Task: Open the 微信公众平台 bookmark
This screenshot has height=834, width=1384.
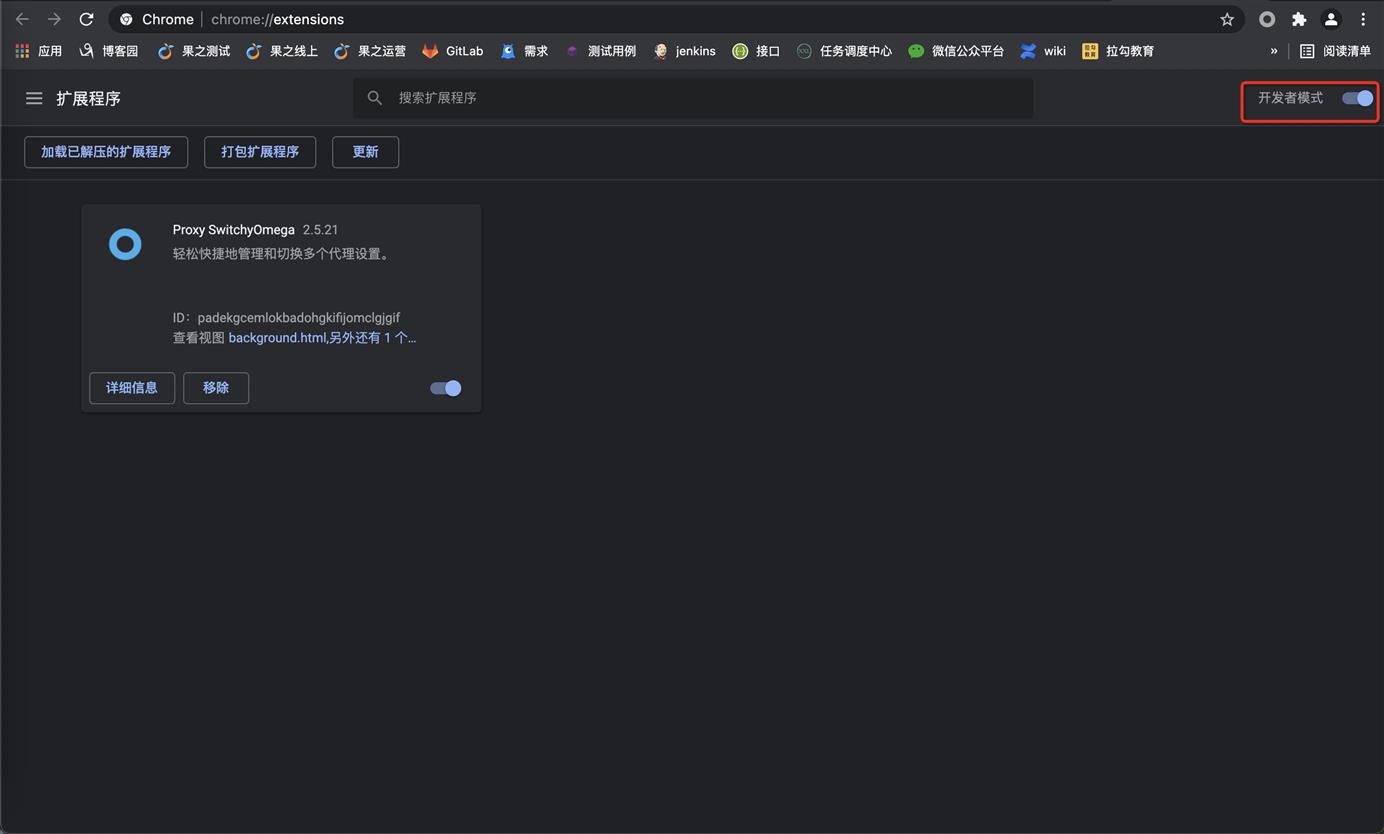Action: [x=956, y=51]
